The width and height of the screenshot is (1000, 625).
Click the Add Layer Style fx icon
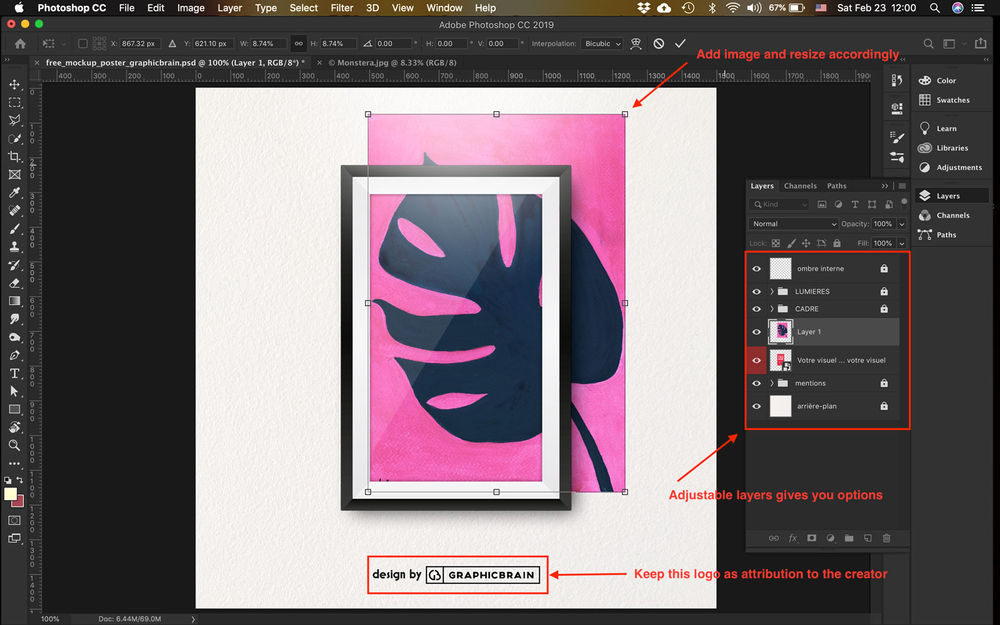tap(792, 538)
